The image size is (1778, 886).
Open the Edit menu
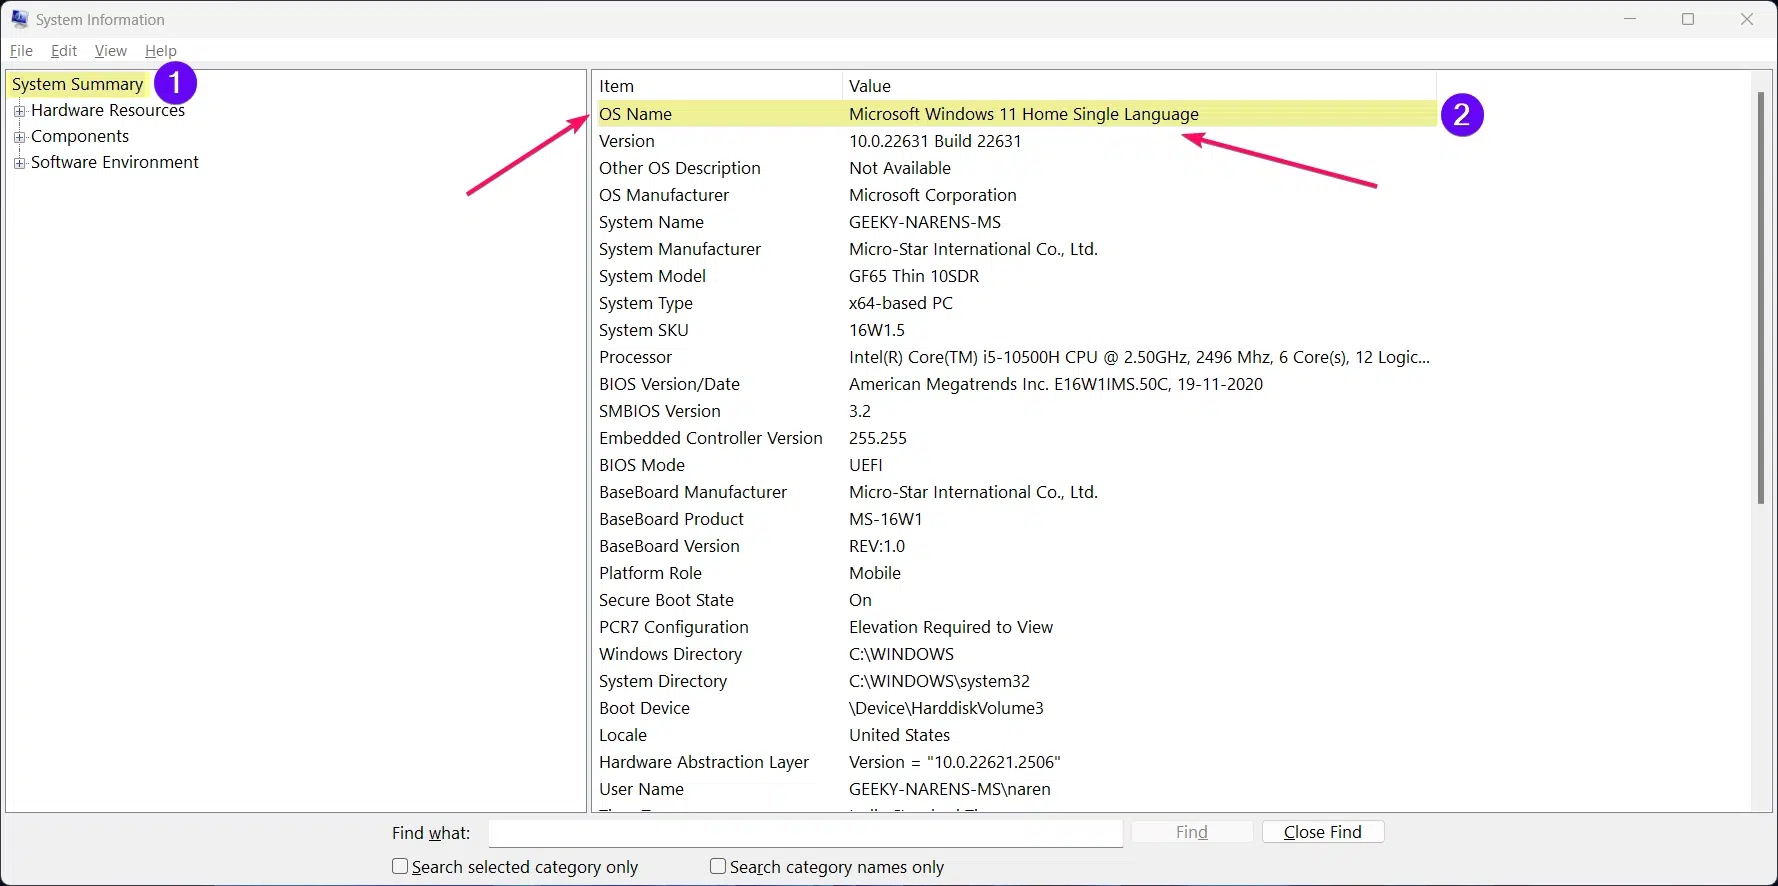(64, 51)
